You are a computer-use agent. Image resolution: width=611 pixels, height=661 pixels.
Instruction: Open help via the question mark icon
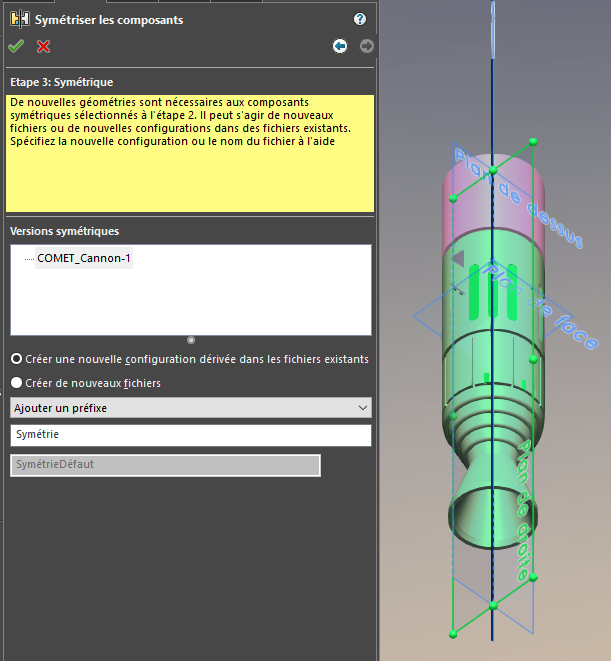[x=360, y=19]
